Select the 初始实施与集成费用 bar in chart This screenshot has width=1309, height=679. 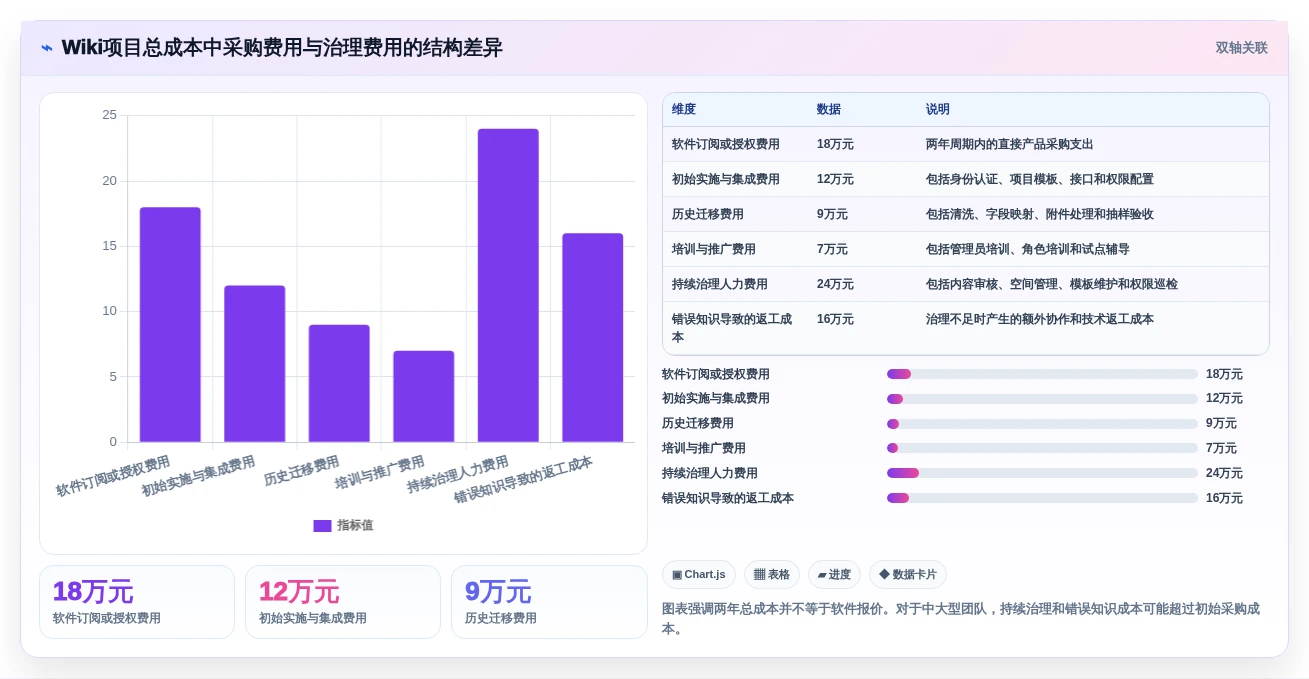tap(254, 364)
